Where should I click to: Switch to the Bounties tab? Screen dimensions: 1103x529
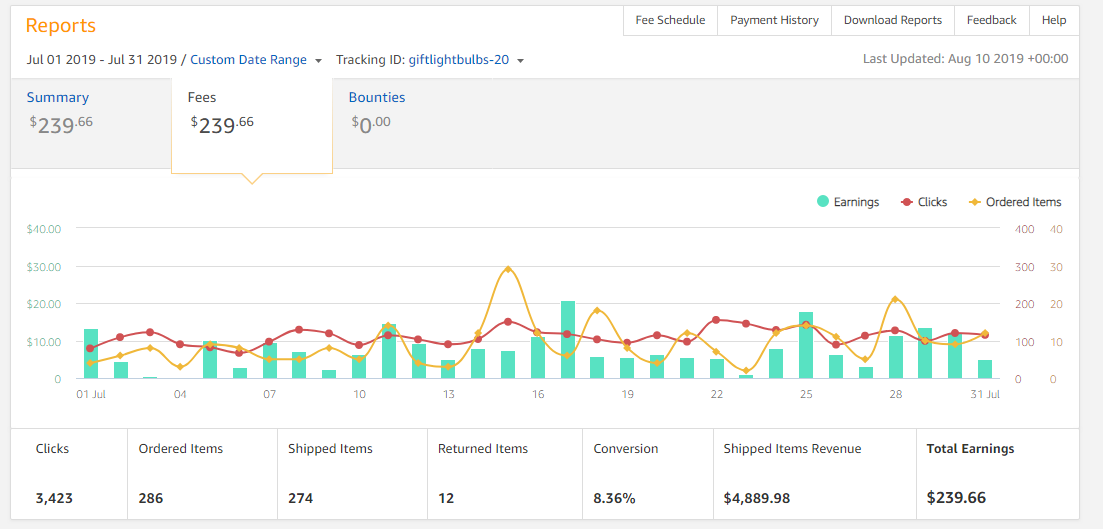(377, 97)
